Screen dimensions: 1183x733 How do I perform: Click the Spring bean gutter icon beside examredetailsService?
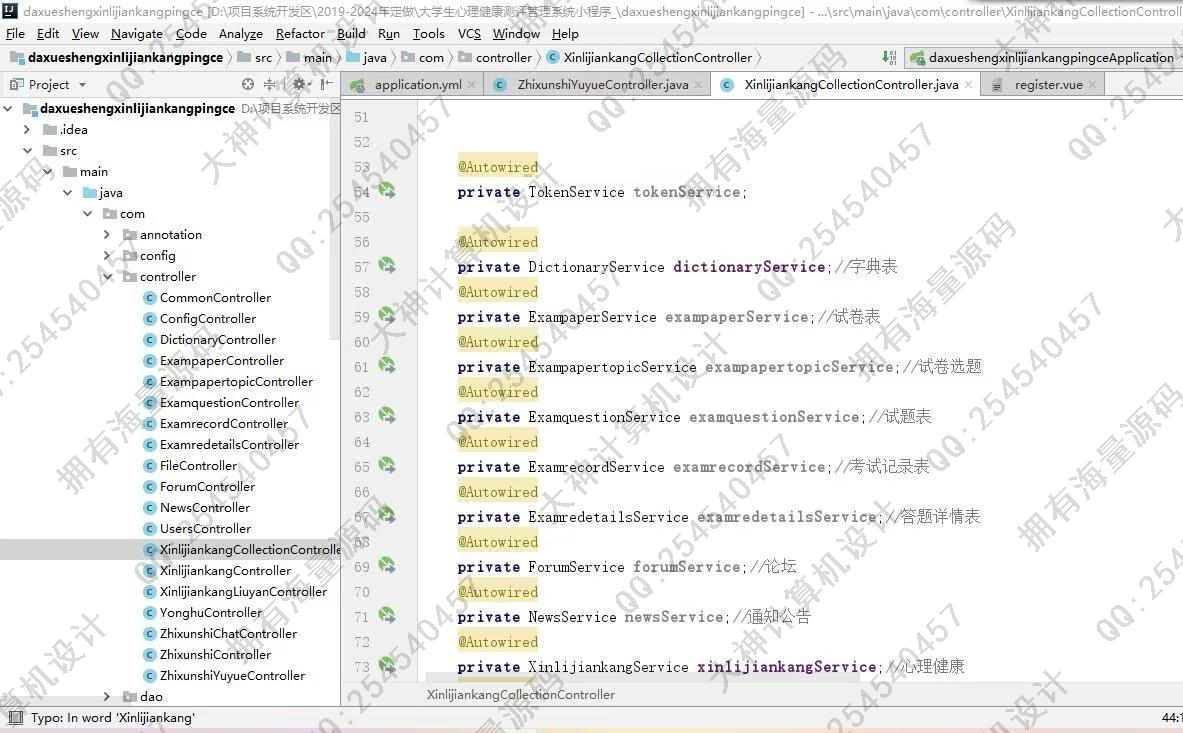387,516
